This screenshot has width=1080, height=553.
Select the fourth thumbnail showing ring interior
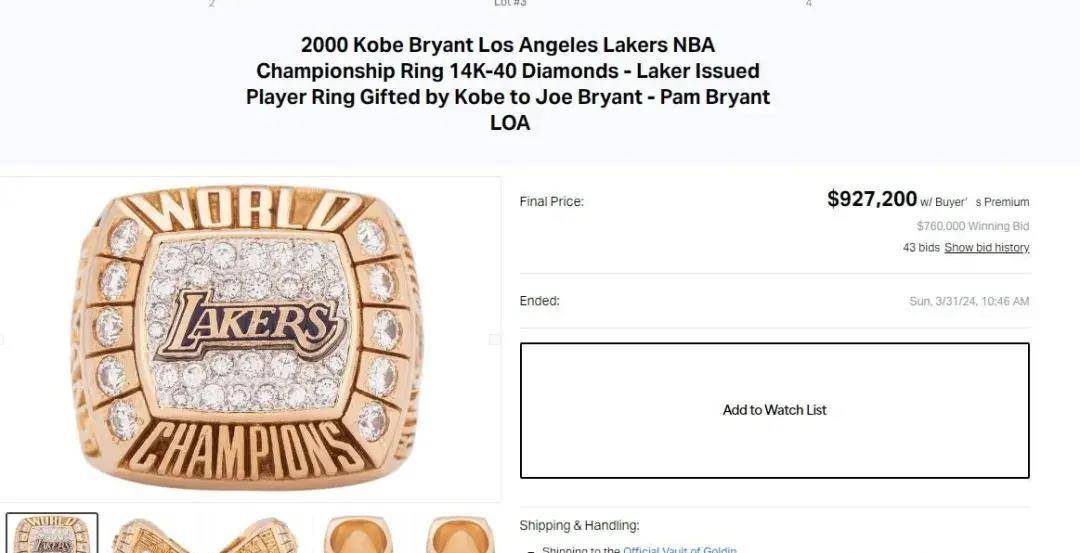click(358, 535)
